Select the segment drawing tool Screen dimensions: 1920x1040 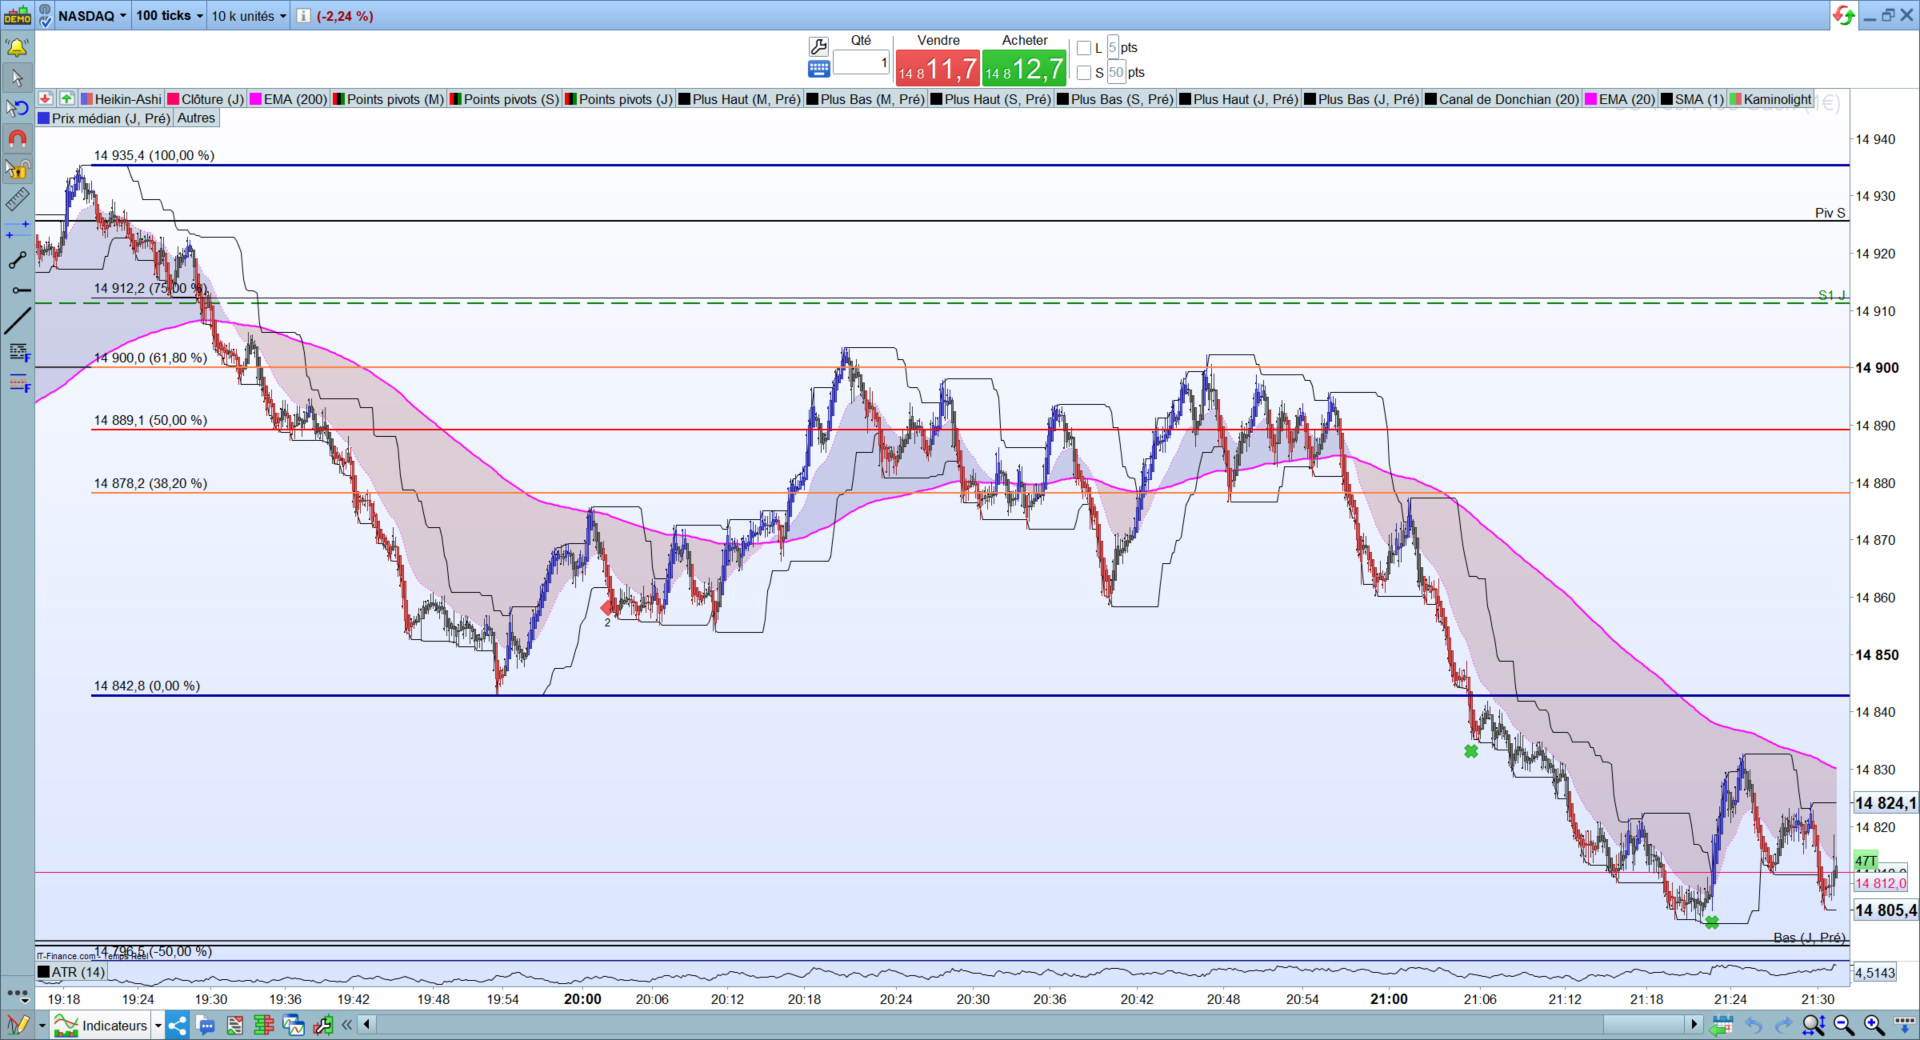17,260
